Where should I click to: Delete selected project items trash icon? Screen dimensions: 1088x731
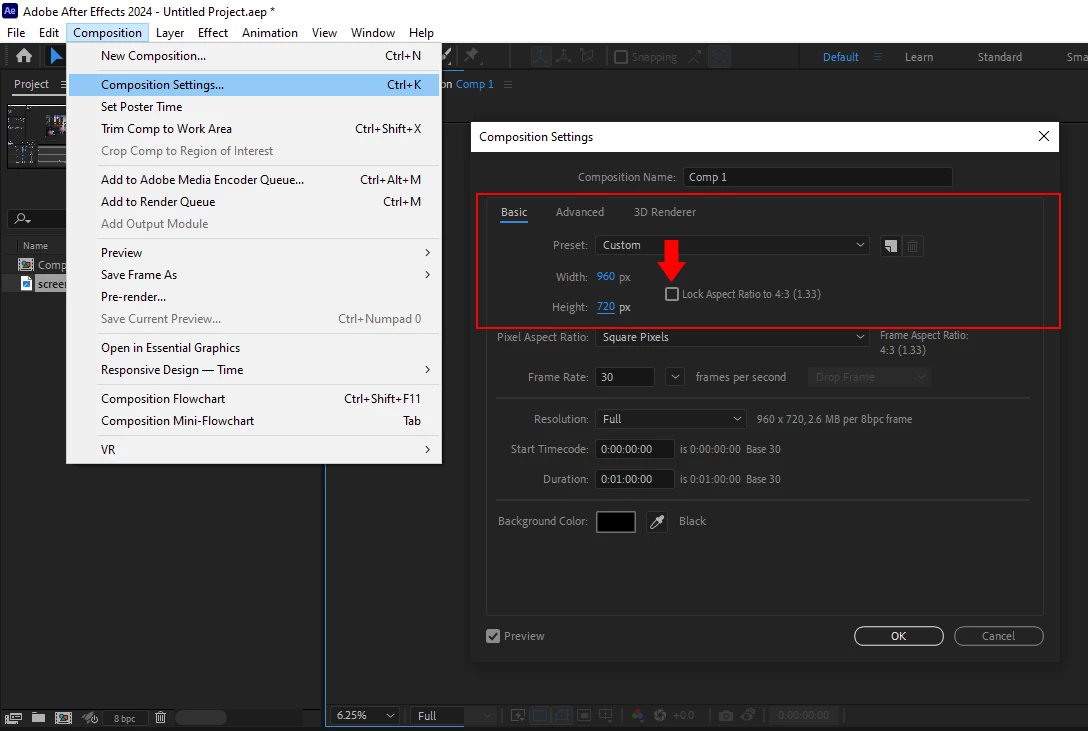(160, 717)
